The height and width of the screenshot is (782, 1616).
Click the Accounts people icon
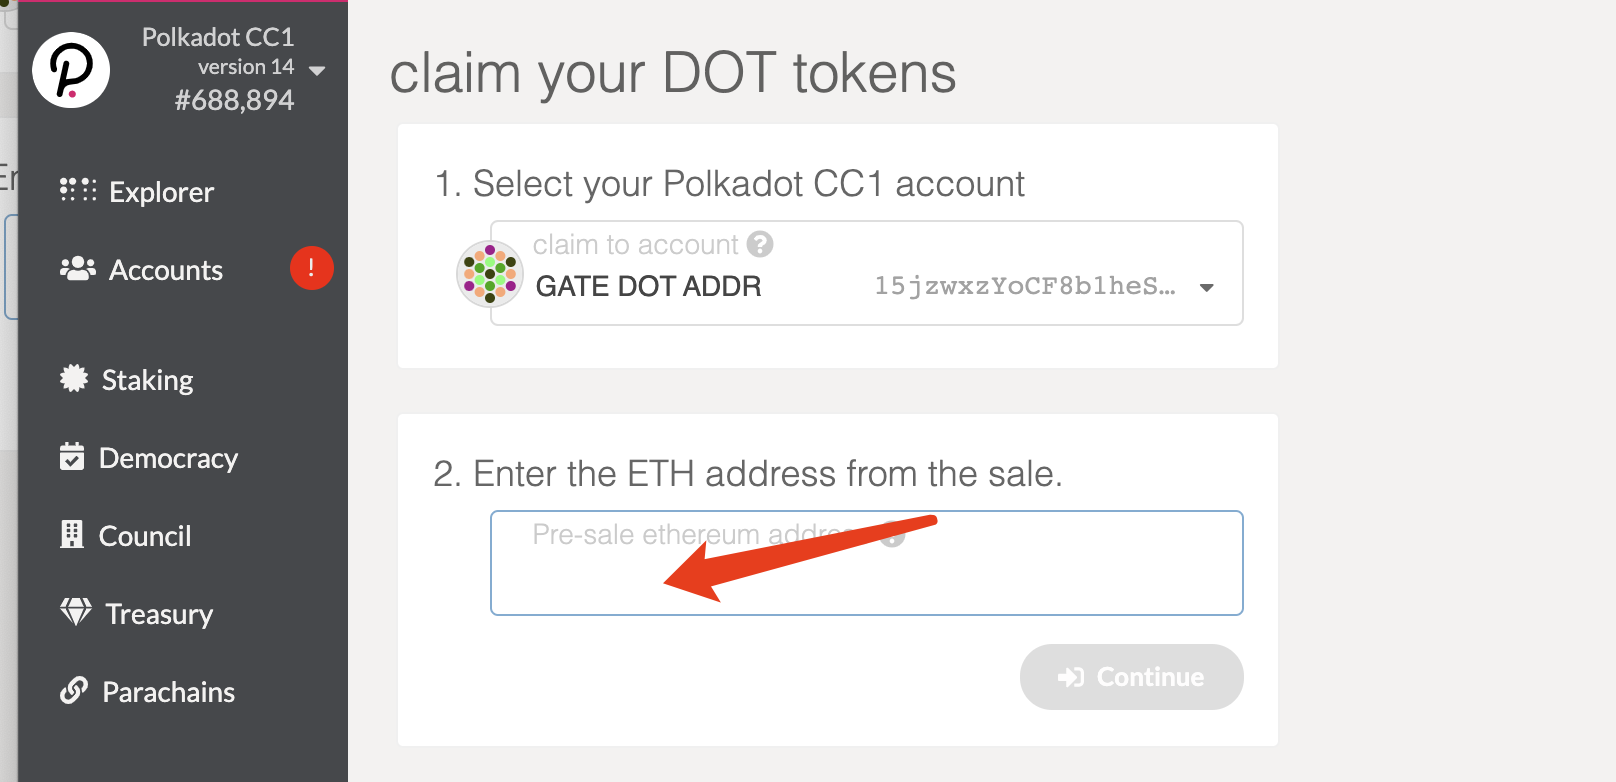click(78, 268)
